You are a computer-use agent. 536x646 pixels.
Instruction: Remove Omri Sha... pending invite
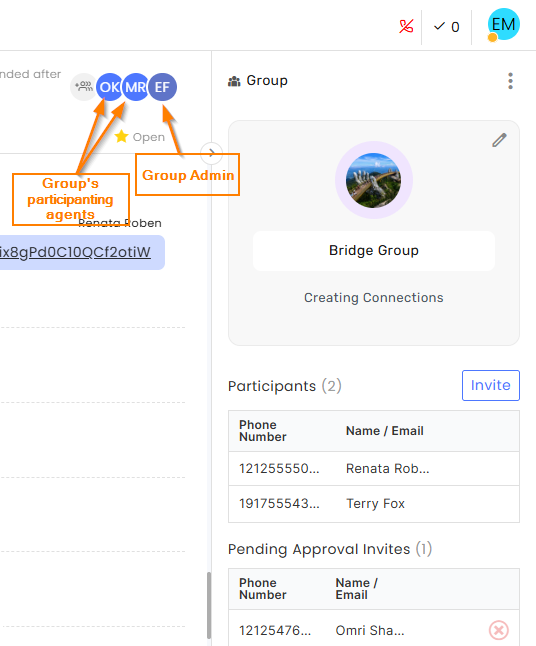point(499,630)
